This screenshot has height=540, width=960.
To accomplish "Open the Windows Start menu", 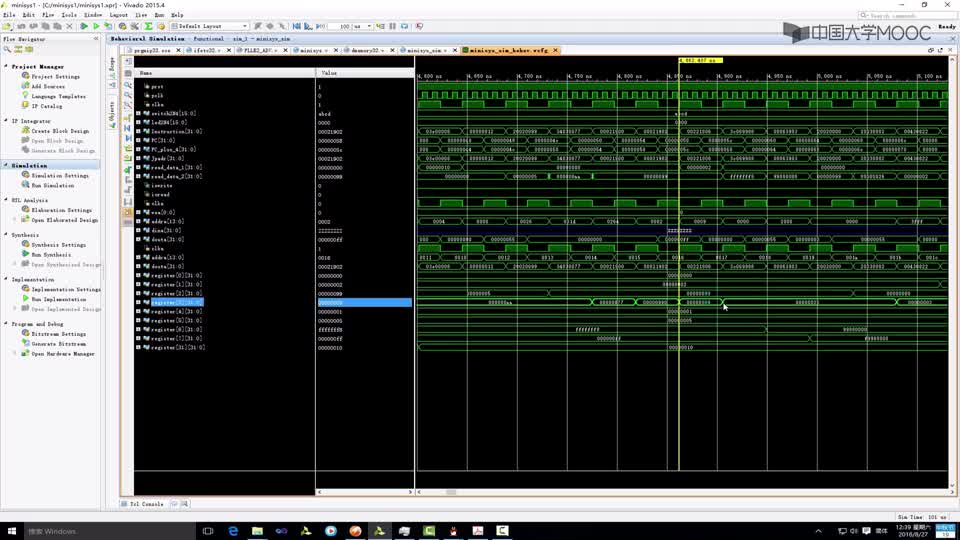I will click(x=11, y=531).
